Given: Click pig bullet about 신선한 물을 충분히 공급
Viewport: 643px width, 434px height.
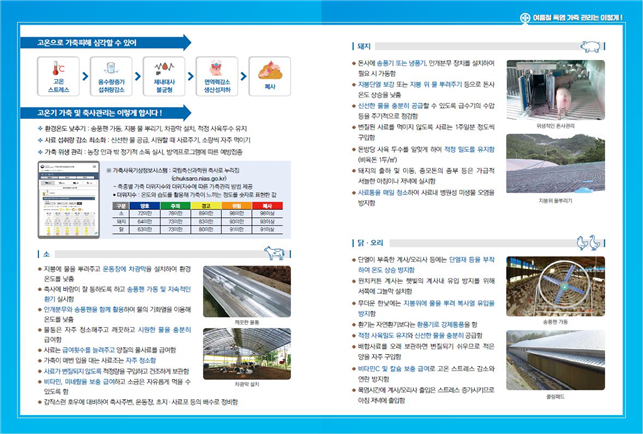Looking at the screenshot, I should (424, 111).
